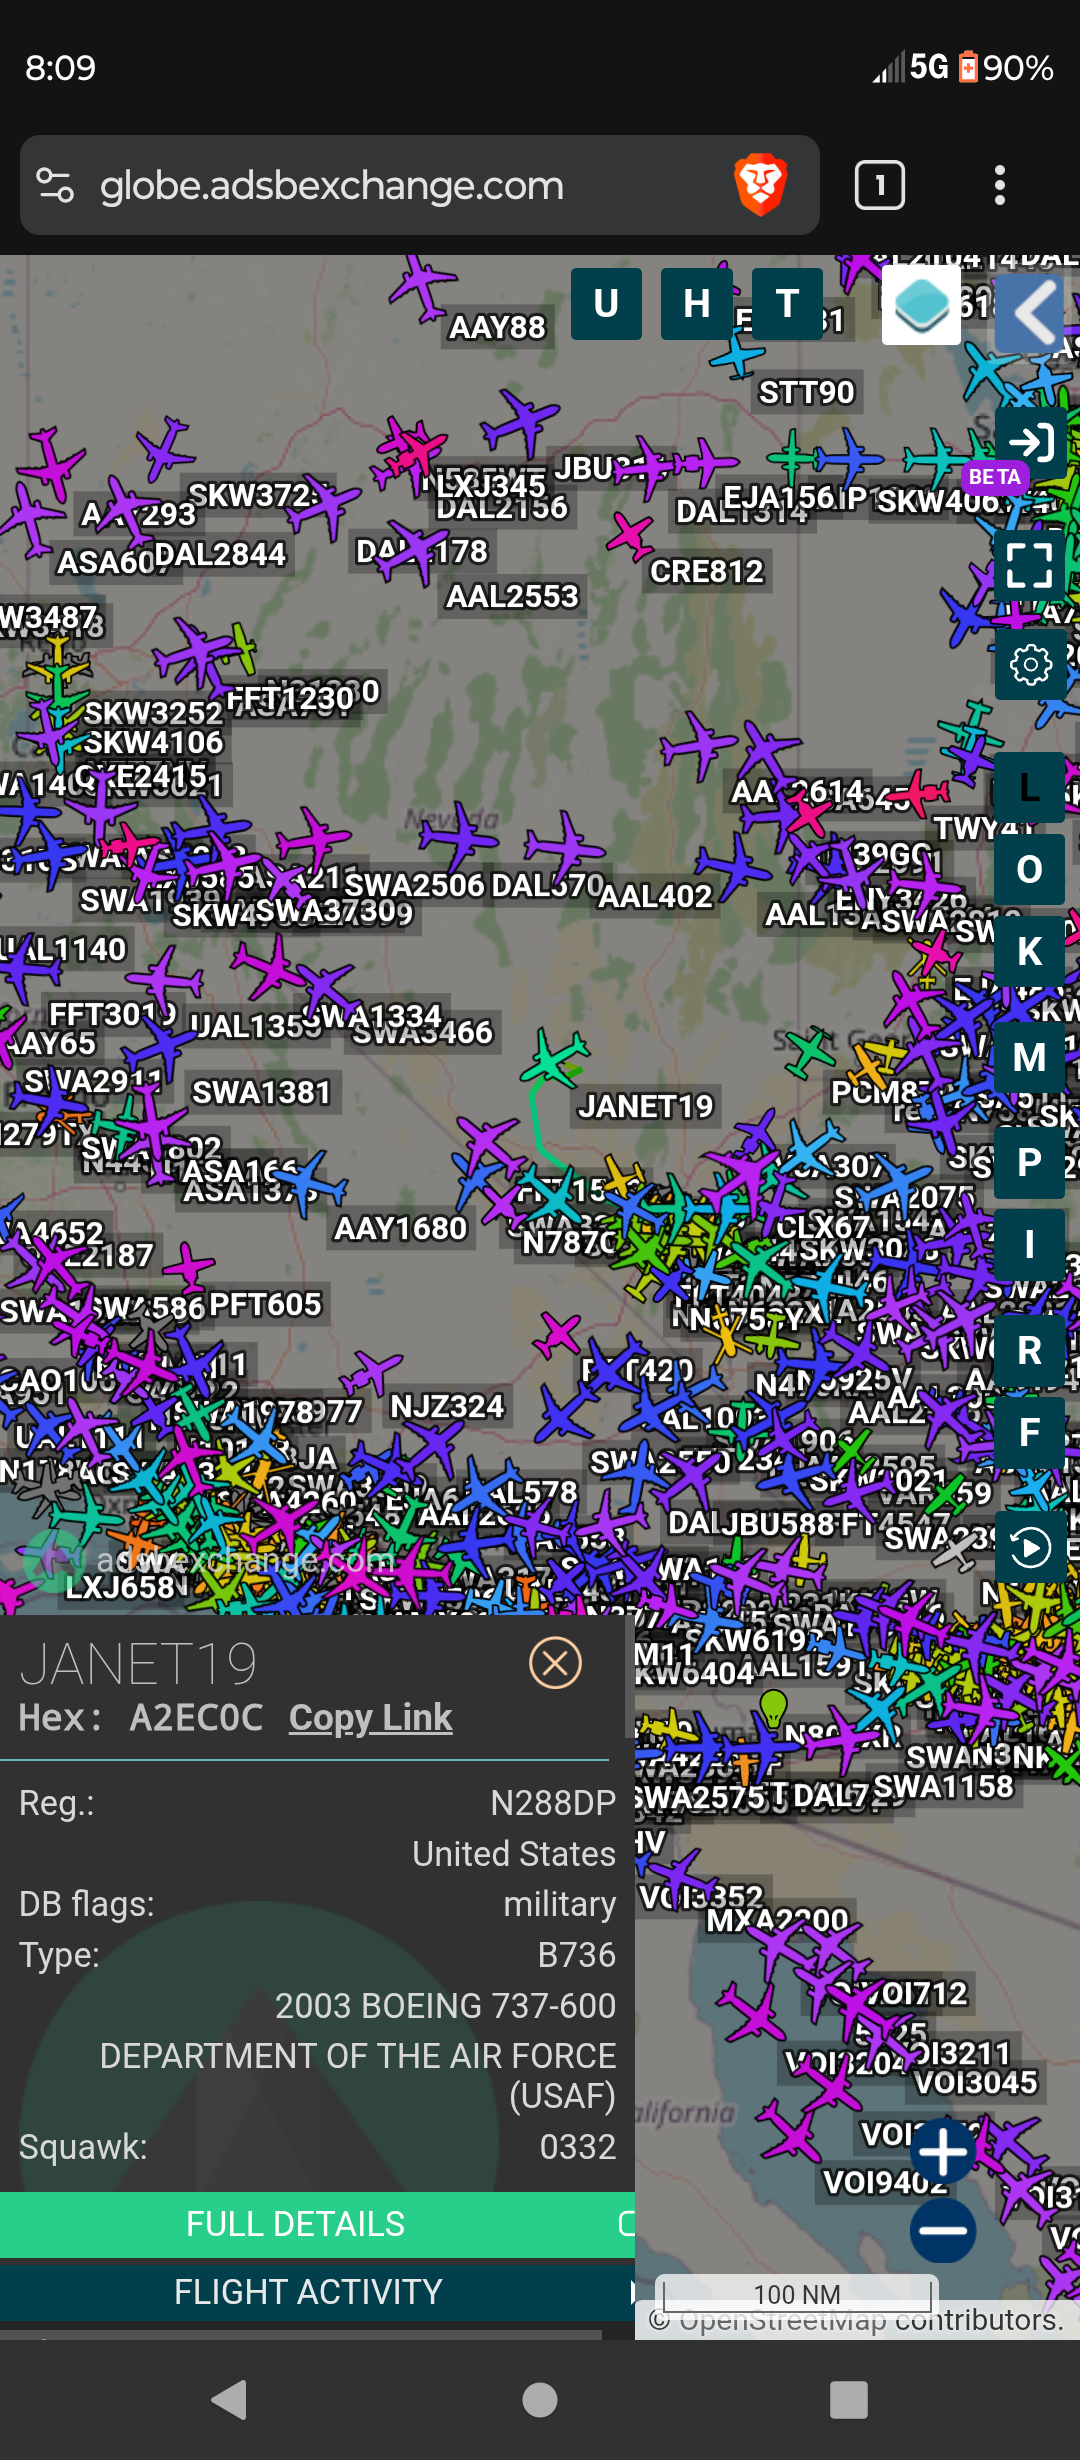Select the AAL402 flight label
1080x2460 pixels.
pyautogui.click(x=655, y=896)
